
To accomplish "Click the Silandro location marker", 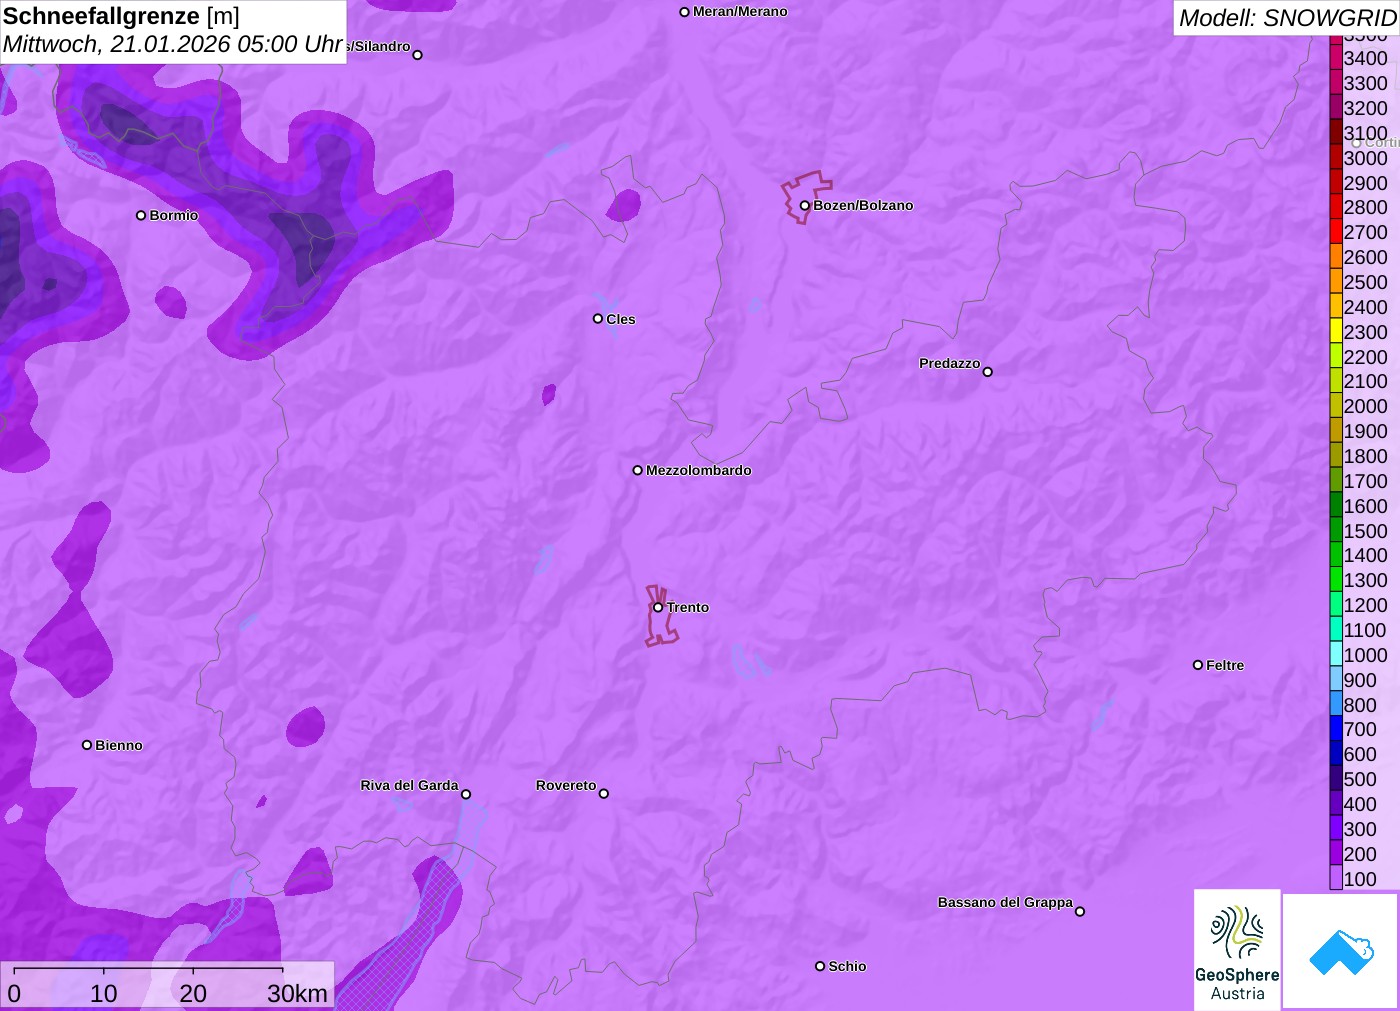I will [418, 55].
